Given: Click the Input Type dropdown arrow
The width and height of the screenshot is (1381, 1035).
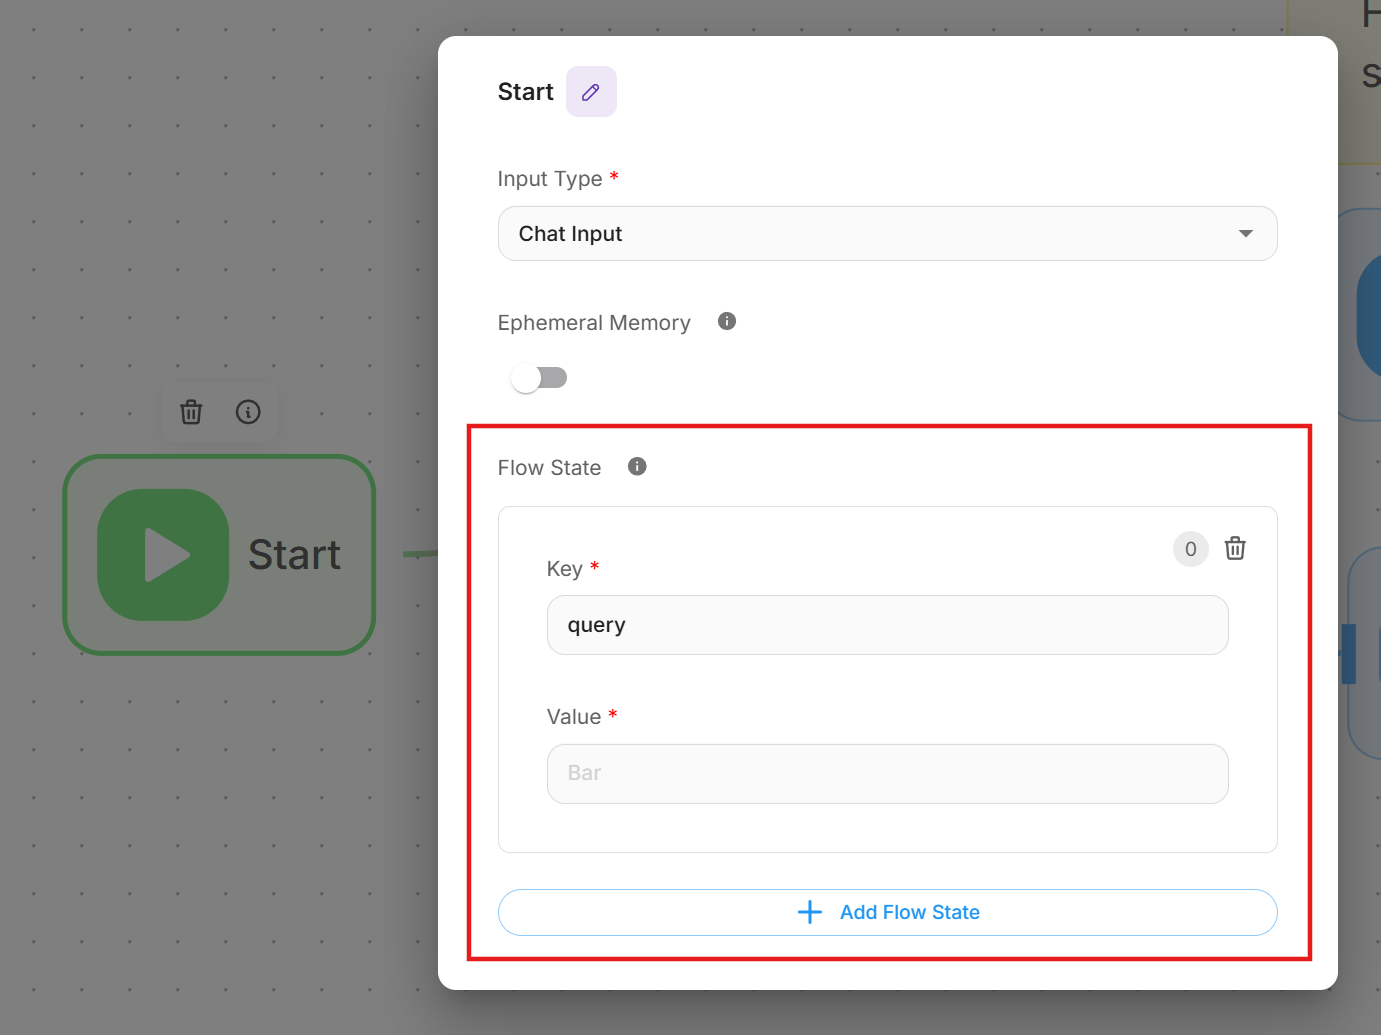Looking at the screenshot, I should click(1245, 234).
